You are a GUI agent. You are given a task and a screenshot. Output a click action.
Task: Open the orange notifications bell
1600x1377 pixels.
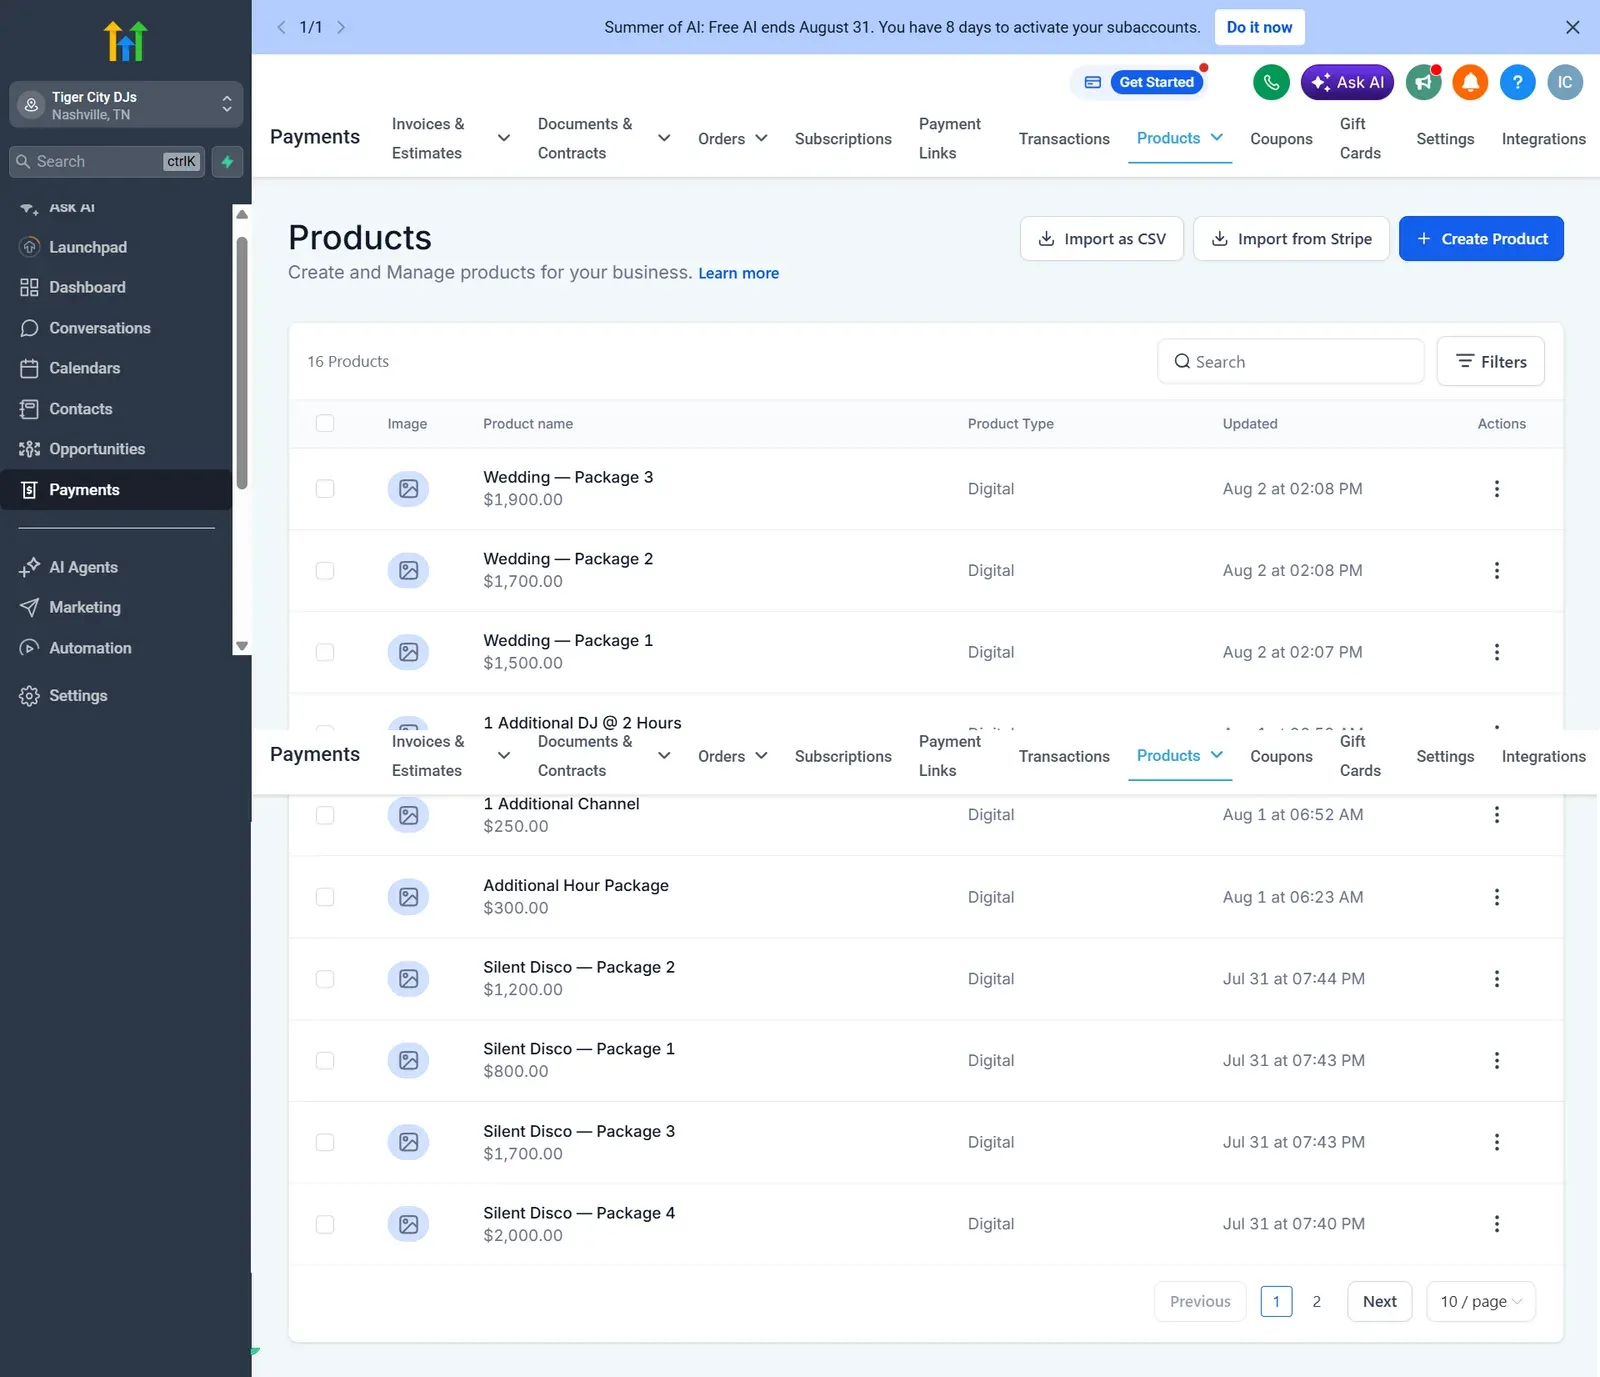[1470, 82]
